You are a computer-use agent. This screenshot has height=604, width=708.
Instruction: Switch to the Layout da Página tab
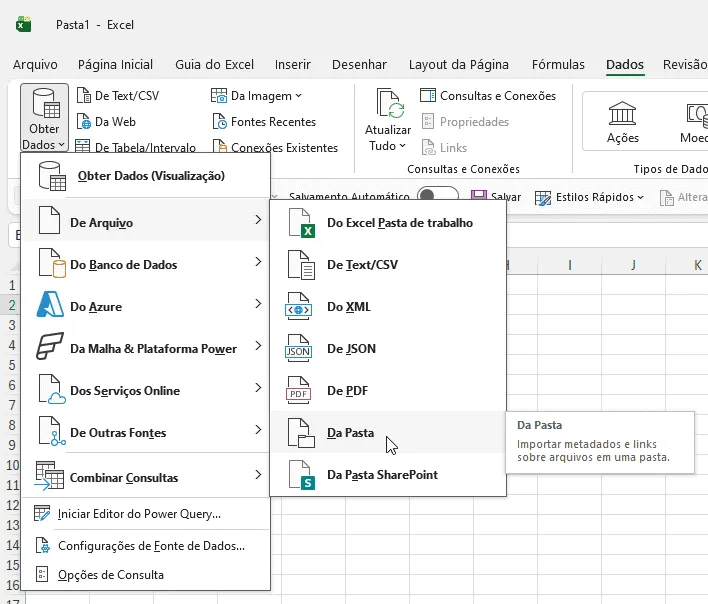[459, 65]
